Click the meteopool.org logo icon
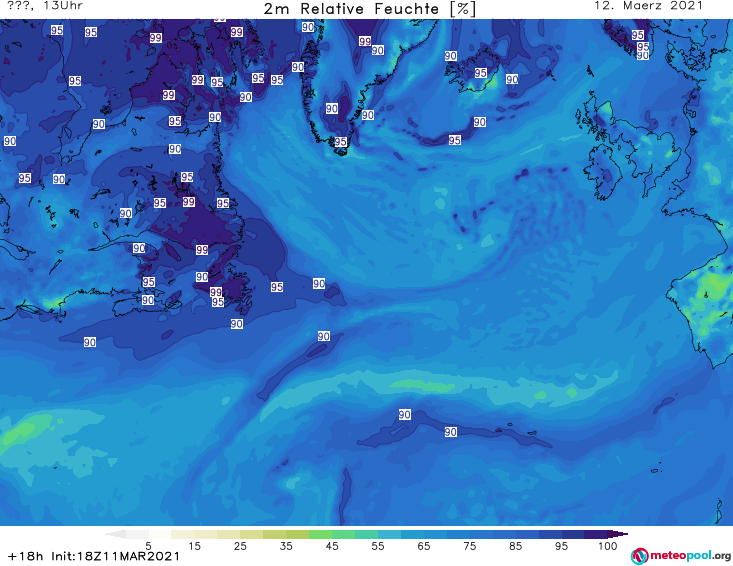Viewport: 733px width, 566px height. pos(639,556)
